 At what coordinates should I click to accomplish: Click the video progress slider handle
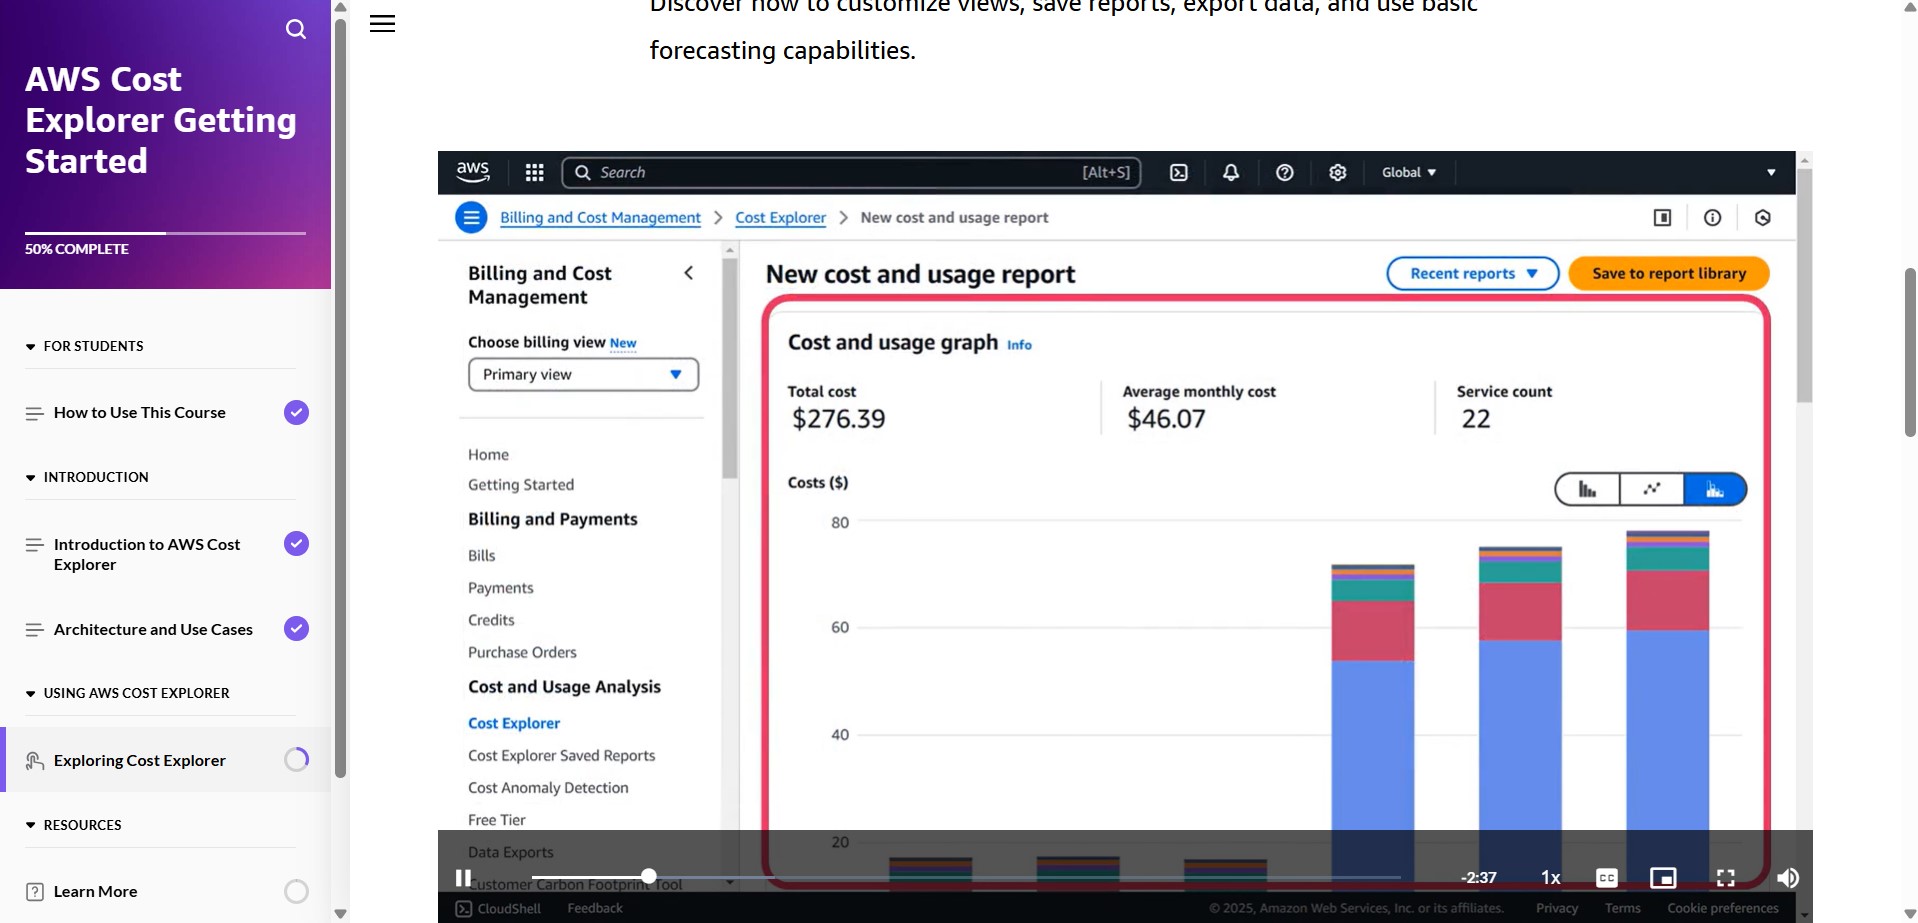tap(649, 876)
